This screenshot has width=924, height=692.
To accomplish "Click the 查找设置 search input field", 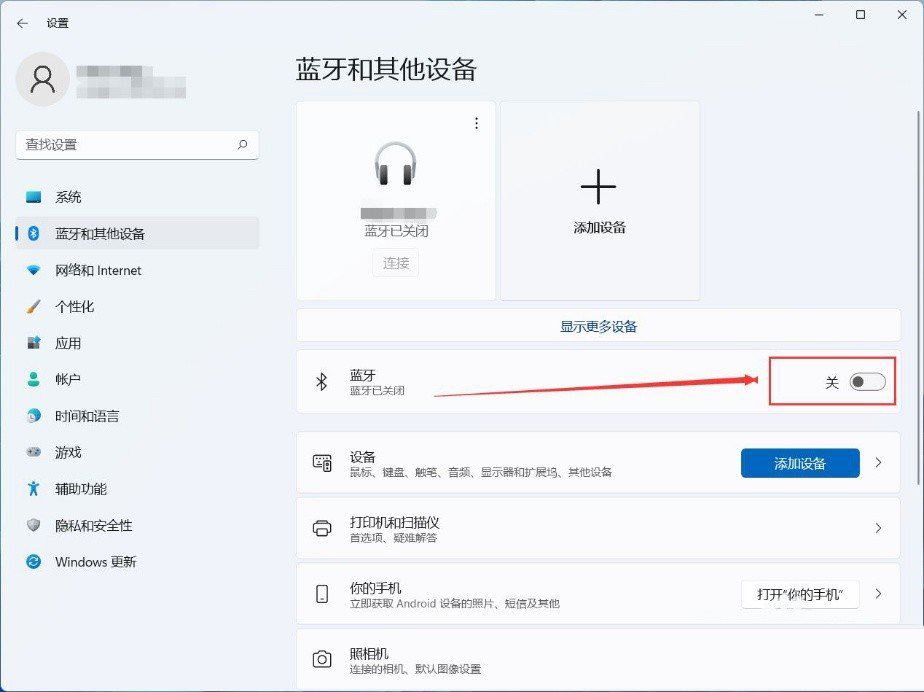I will point(137,145).
